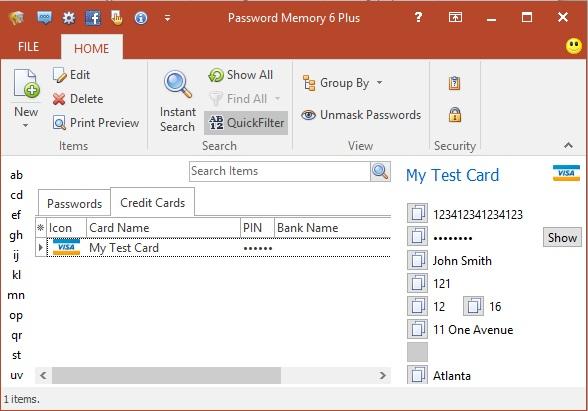
Task: Sort by the PIN column header
Action: pyautogui.click(x=257, y=228)
